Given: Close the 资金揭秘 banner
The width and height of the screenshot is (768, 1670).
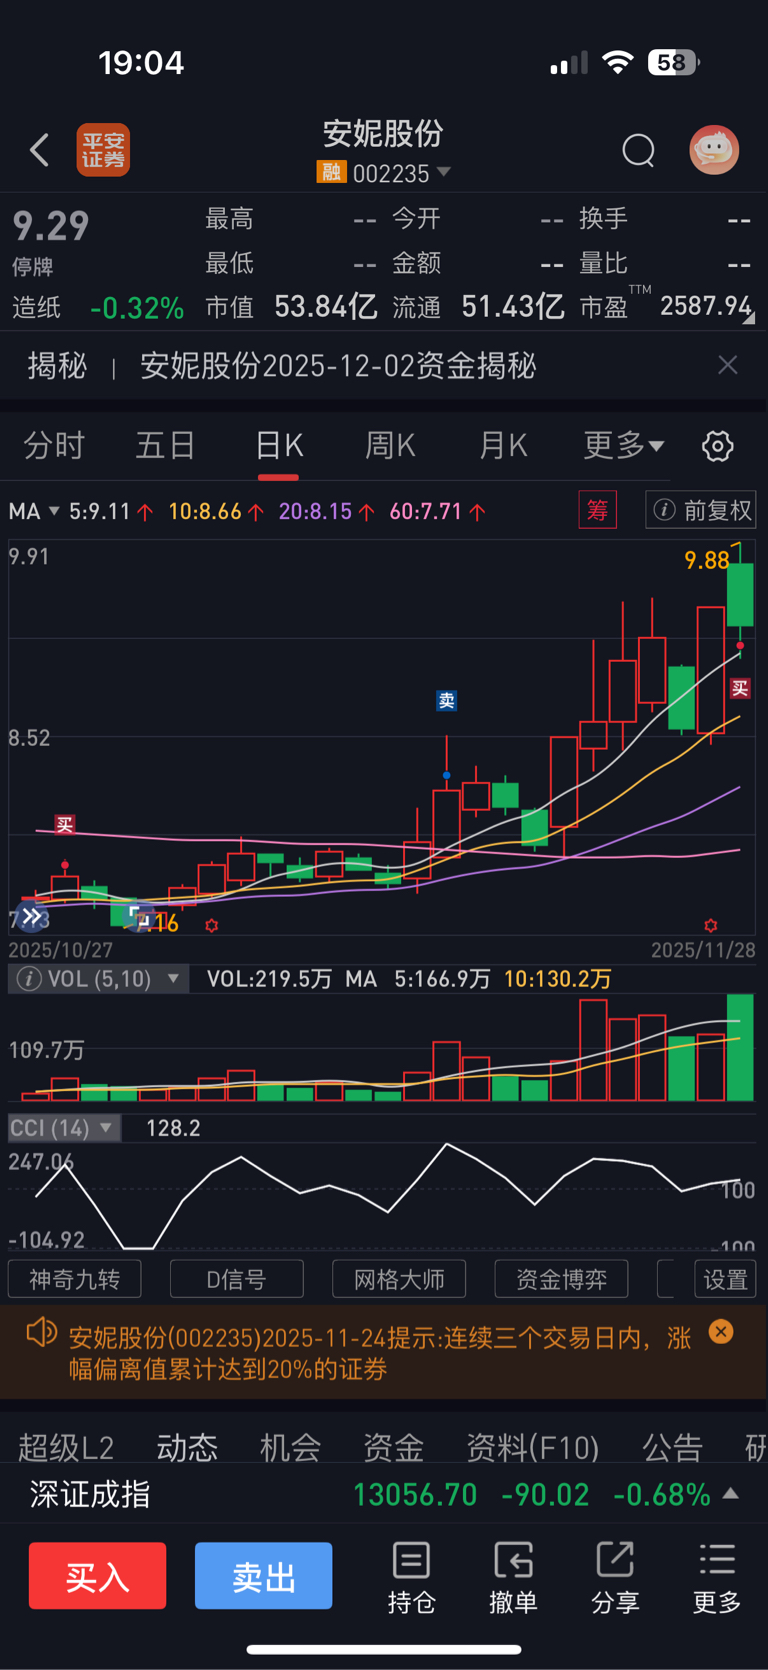Looking at the screenshot, I should 728,365.
